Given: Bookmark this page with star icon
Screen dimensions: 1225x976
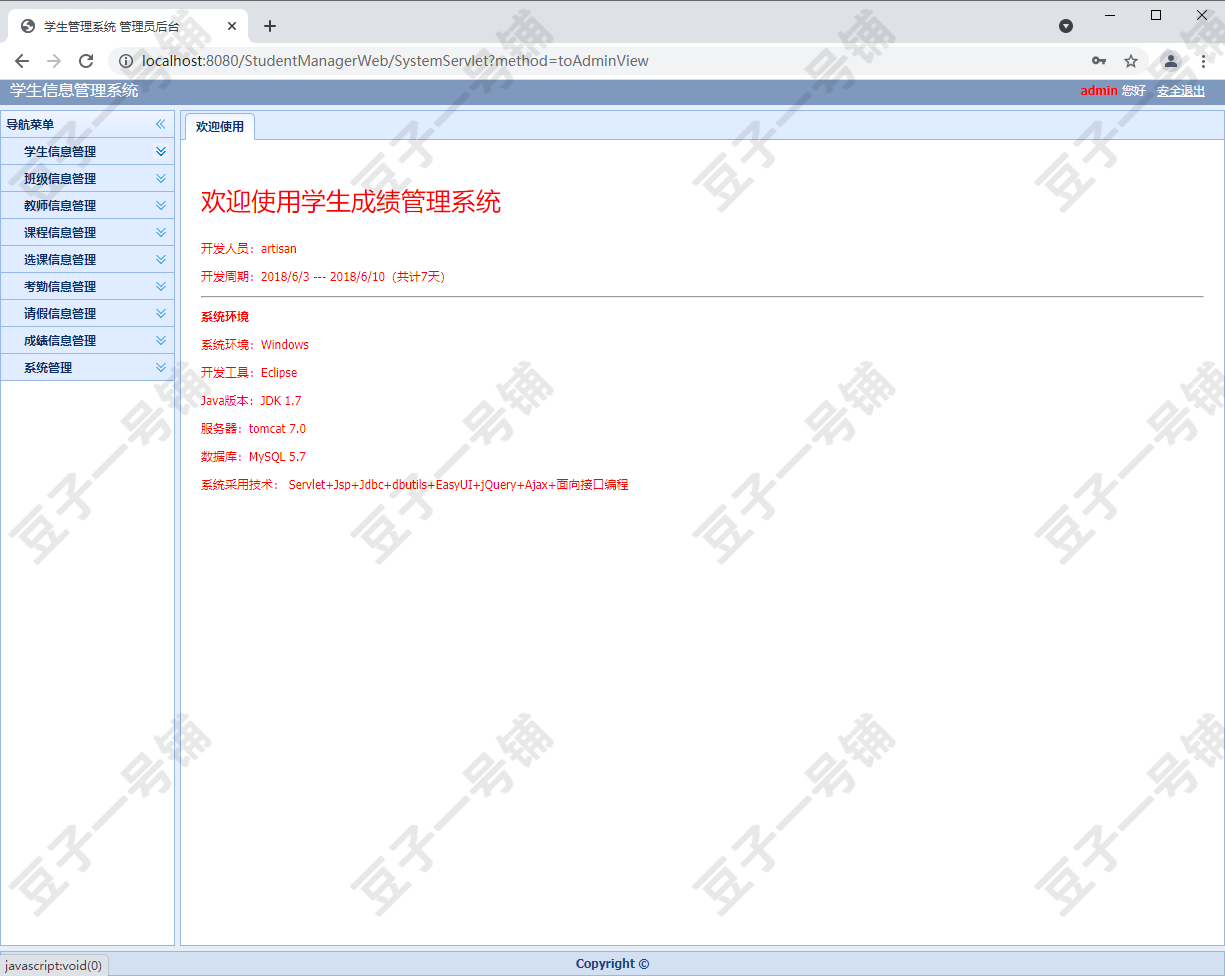Looking at the screenshot, I should pyautogui.click(x=1131, y=61).
